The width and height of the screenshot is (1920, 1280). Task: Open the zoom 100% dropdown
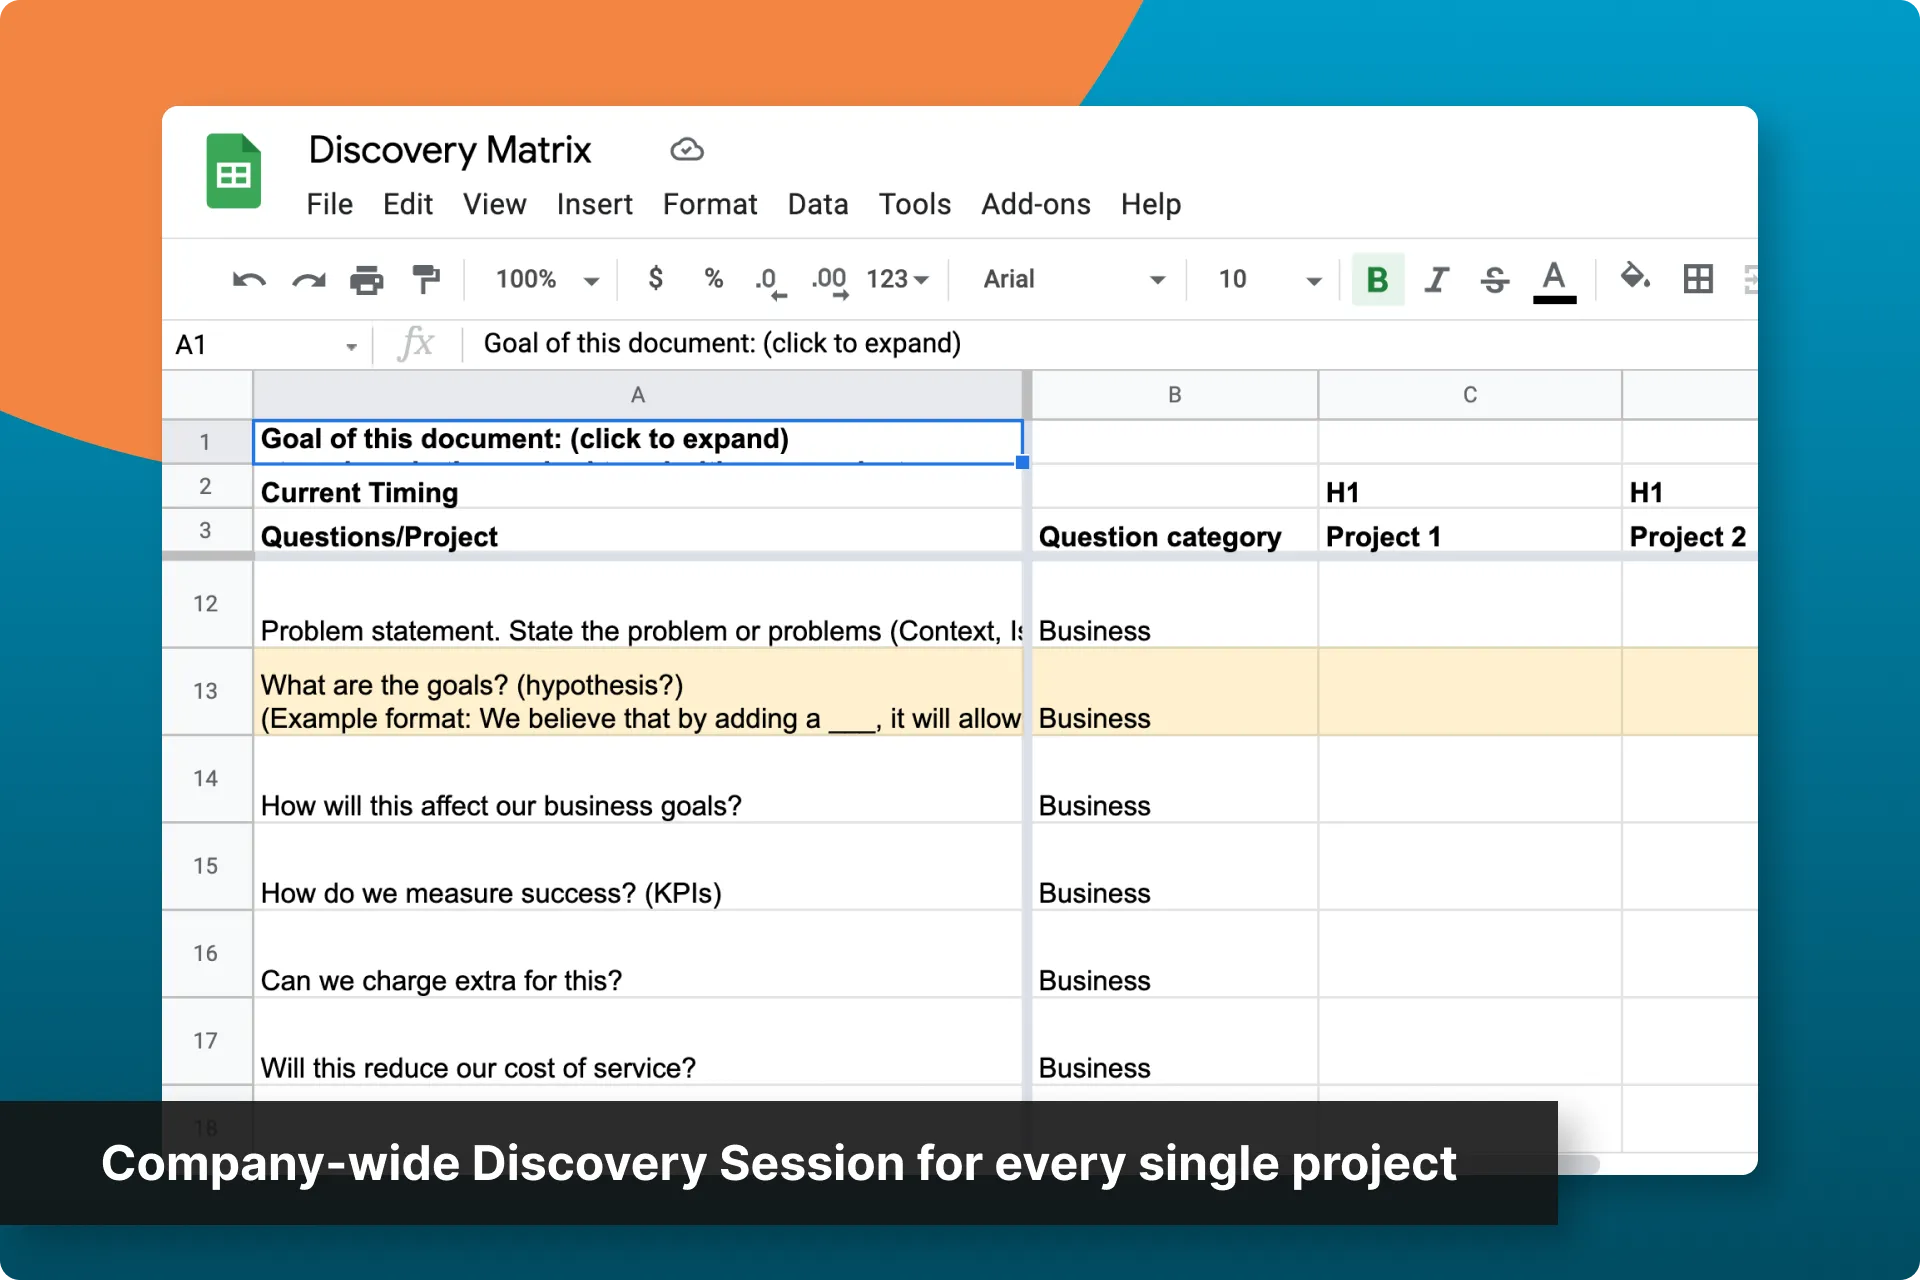click(x=547, y=279)
